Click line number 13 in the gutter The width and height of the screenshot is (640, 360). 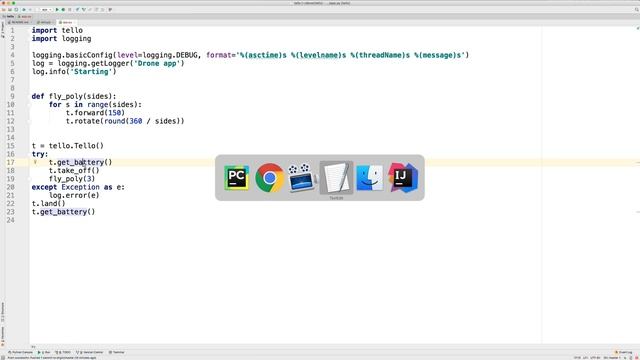click(10, 129)
